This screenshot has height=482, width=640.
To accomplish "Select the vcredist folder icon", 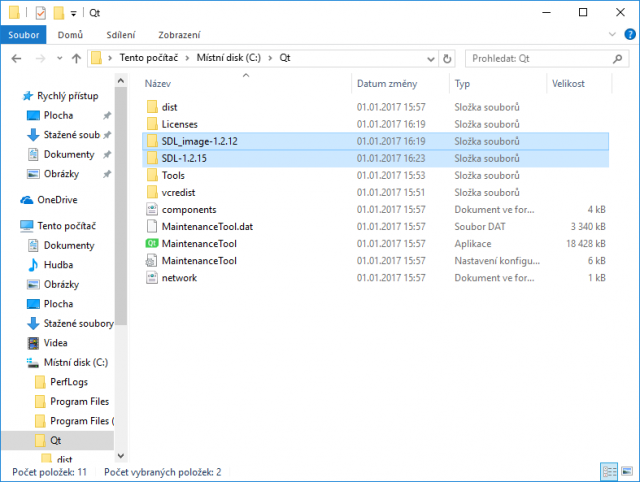I will (152, 192).
